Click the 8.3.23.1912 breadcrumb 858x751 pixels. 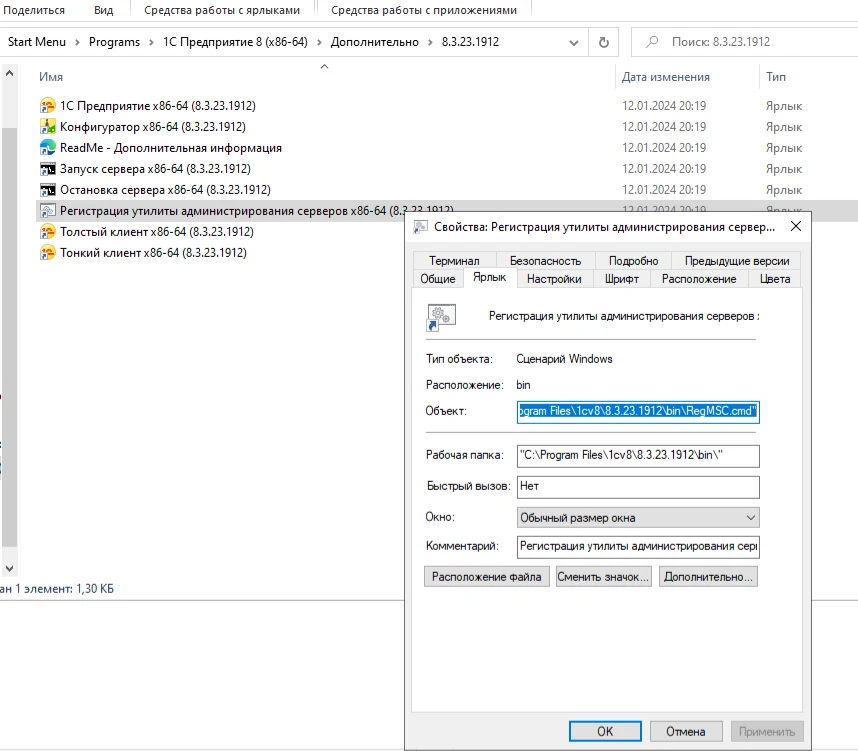(x=471, y=42)
